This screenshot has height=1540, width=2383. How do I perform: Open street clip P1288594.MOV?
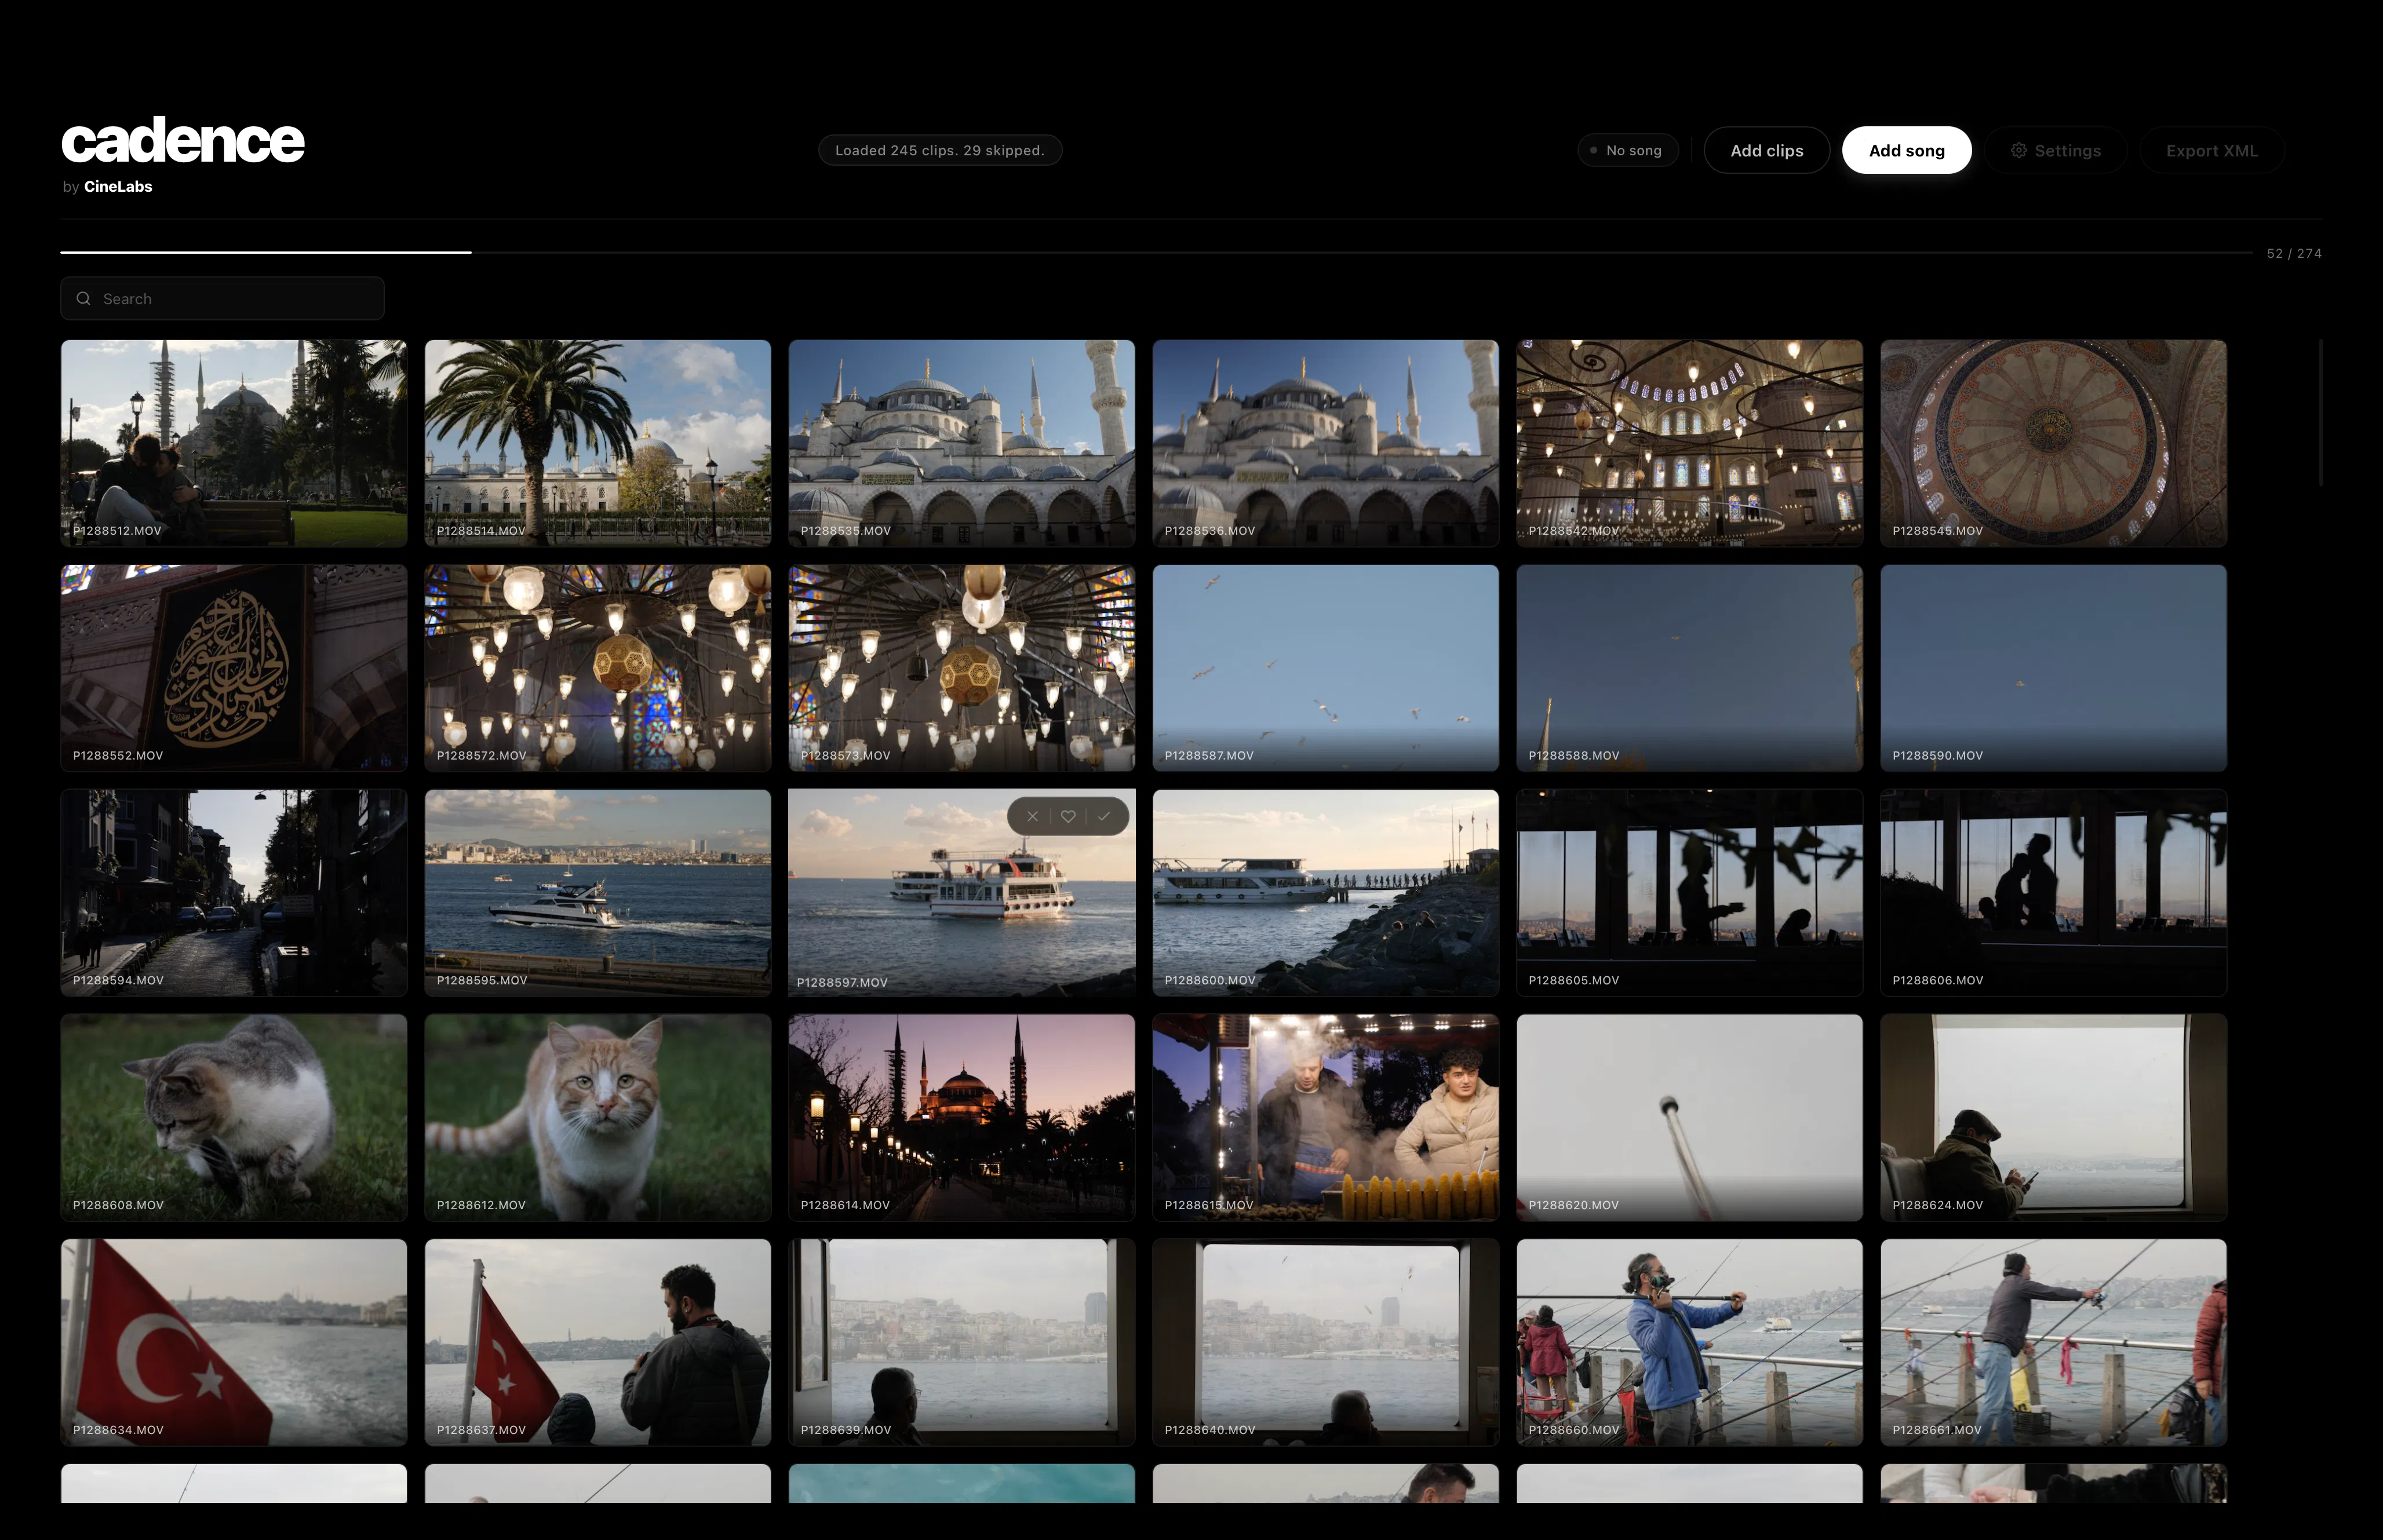pyautogui.click(x=234, y=893)
